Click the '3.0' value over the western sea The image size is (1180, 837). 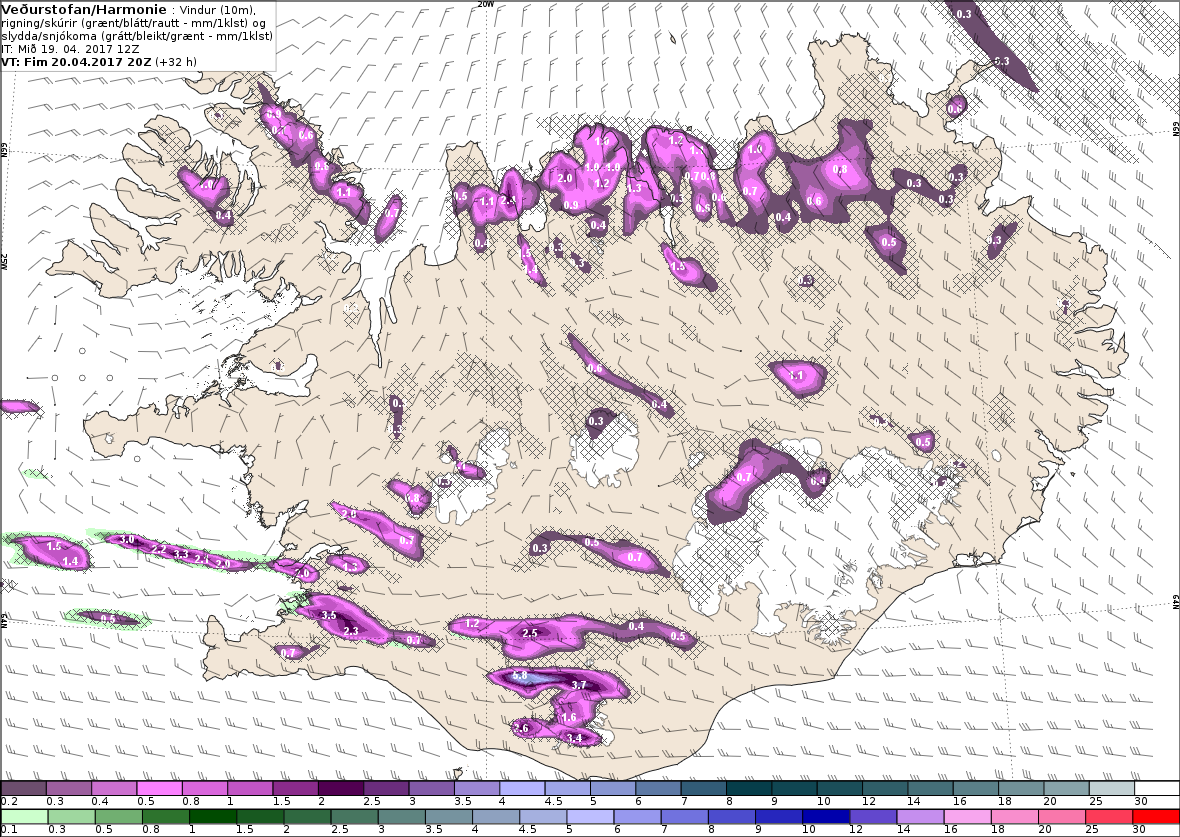[x=127, y=540]
